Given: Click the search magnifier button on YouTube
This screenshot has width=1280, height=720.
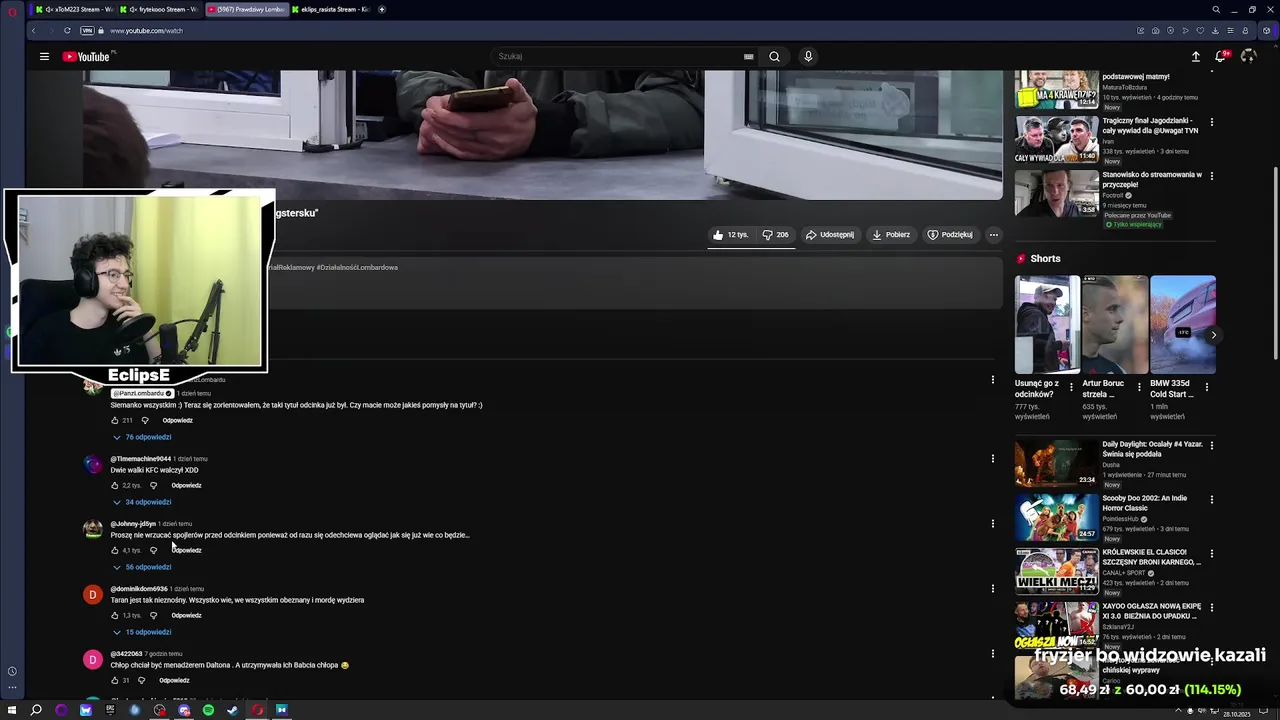Looking at the screenshot, I should click(774, 56).
